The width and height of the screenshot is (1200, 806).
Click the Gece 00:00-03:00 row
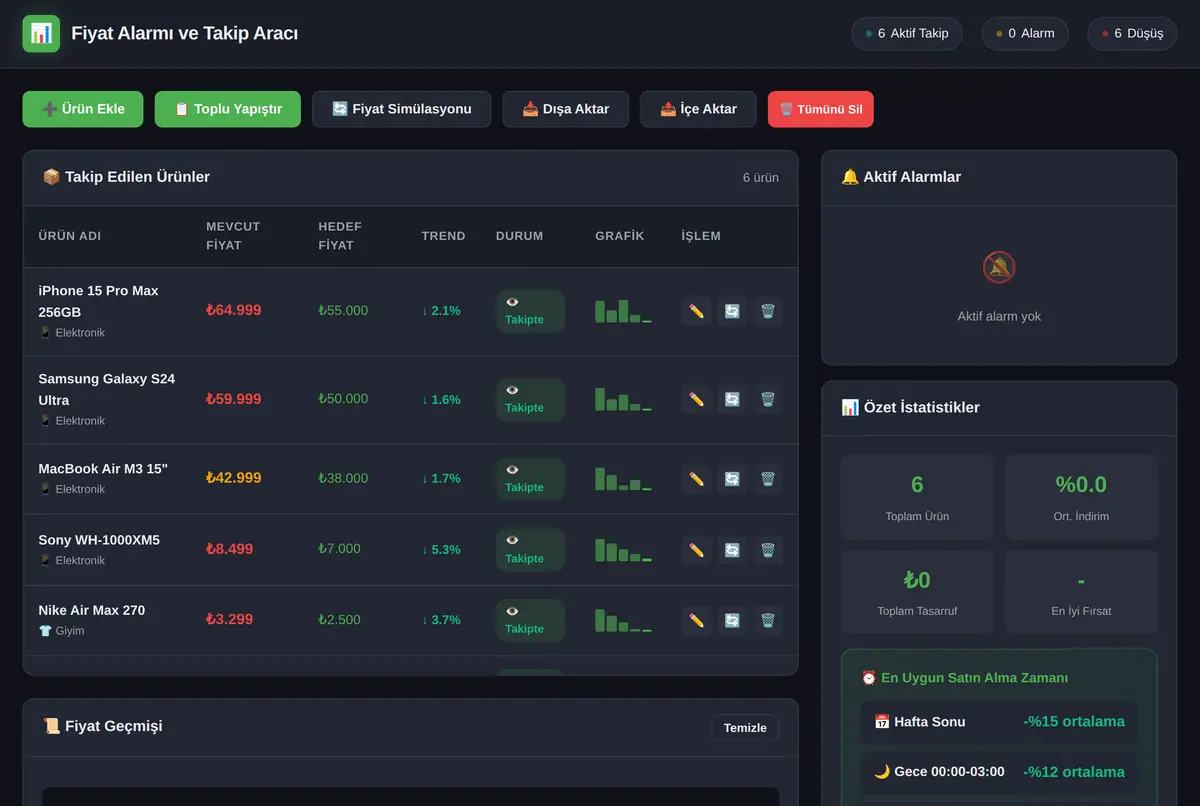(999, 772)
